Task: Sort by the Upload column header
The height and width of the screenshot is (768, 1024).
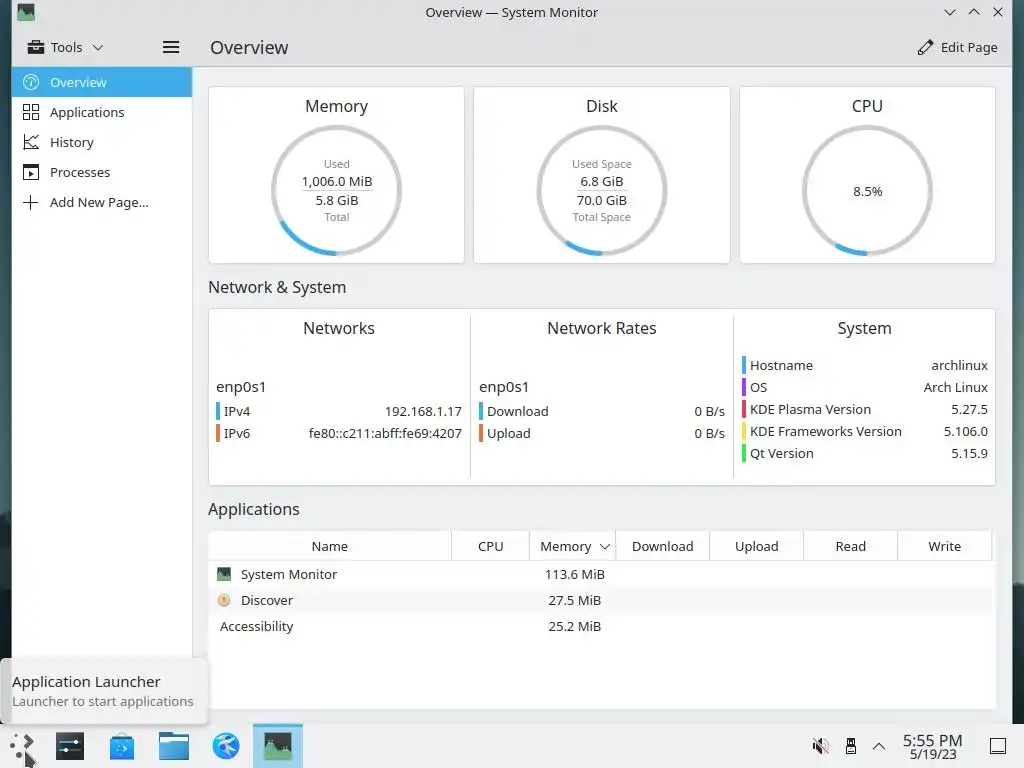Action: point(756,546)
